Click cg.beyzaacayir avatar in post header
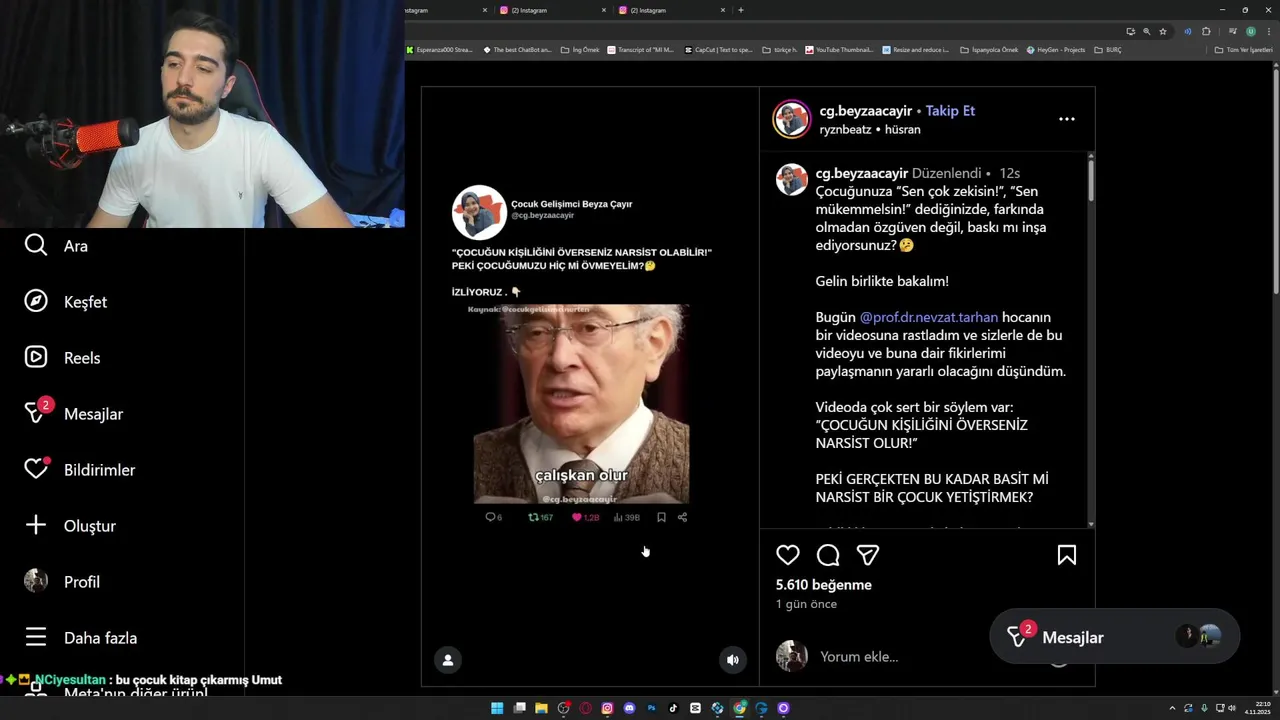Viewport: 1280px width, 720px height. tap(791, 119)
